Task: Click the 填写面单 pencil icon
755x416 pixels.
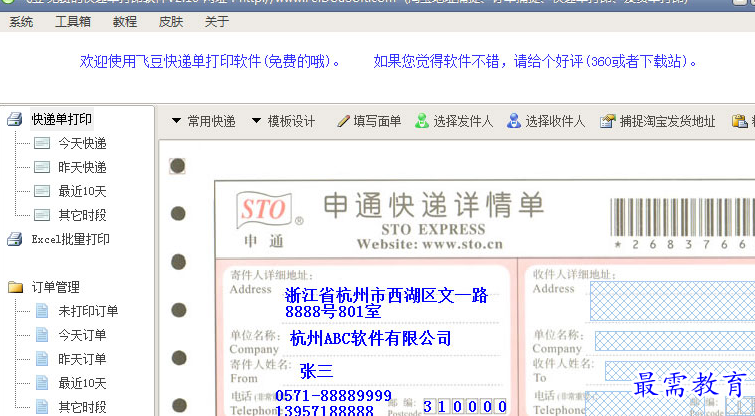Action: pos(343,121)
